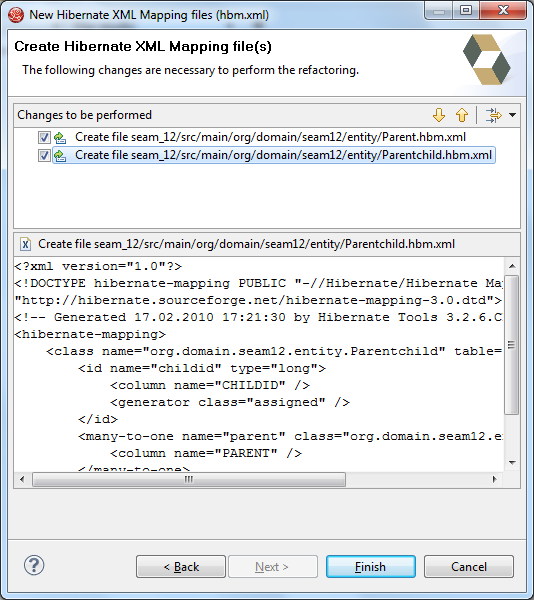The width and height of the screenshot is (534, 600).
Task: Go back with the Back button
Action: click(x=181, y=567)
